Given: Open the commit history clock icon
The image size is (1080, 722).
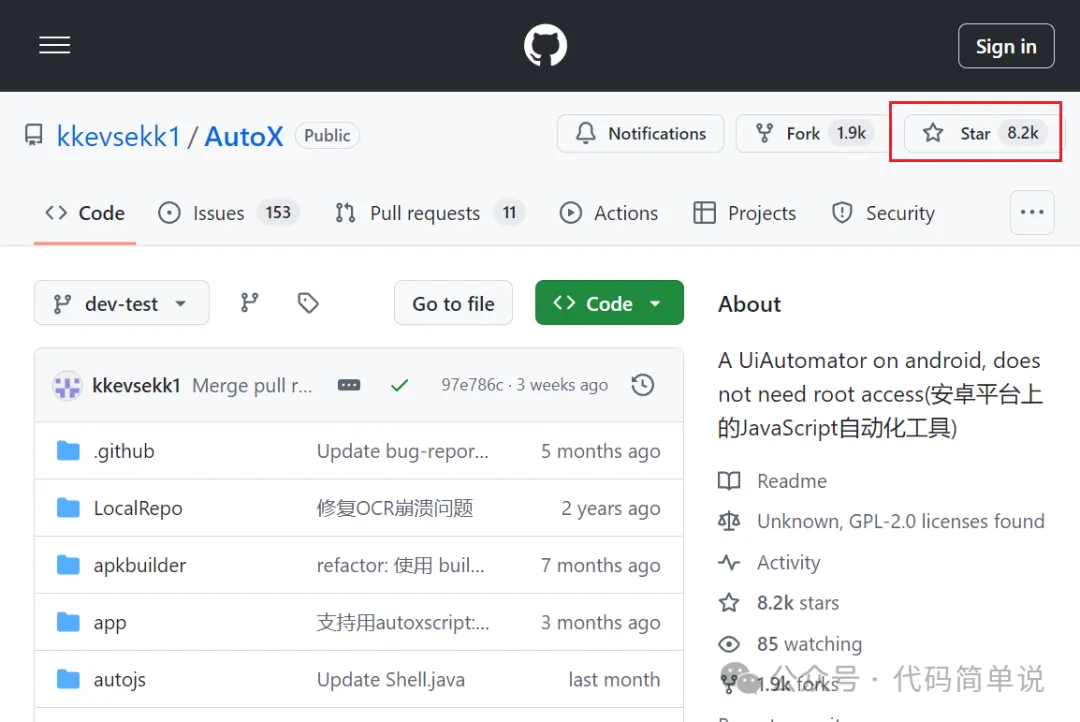Looking at the screenshot, I should (x=643, y=384).
